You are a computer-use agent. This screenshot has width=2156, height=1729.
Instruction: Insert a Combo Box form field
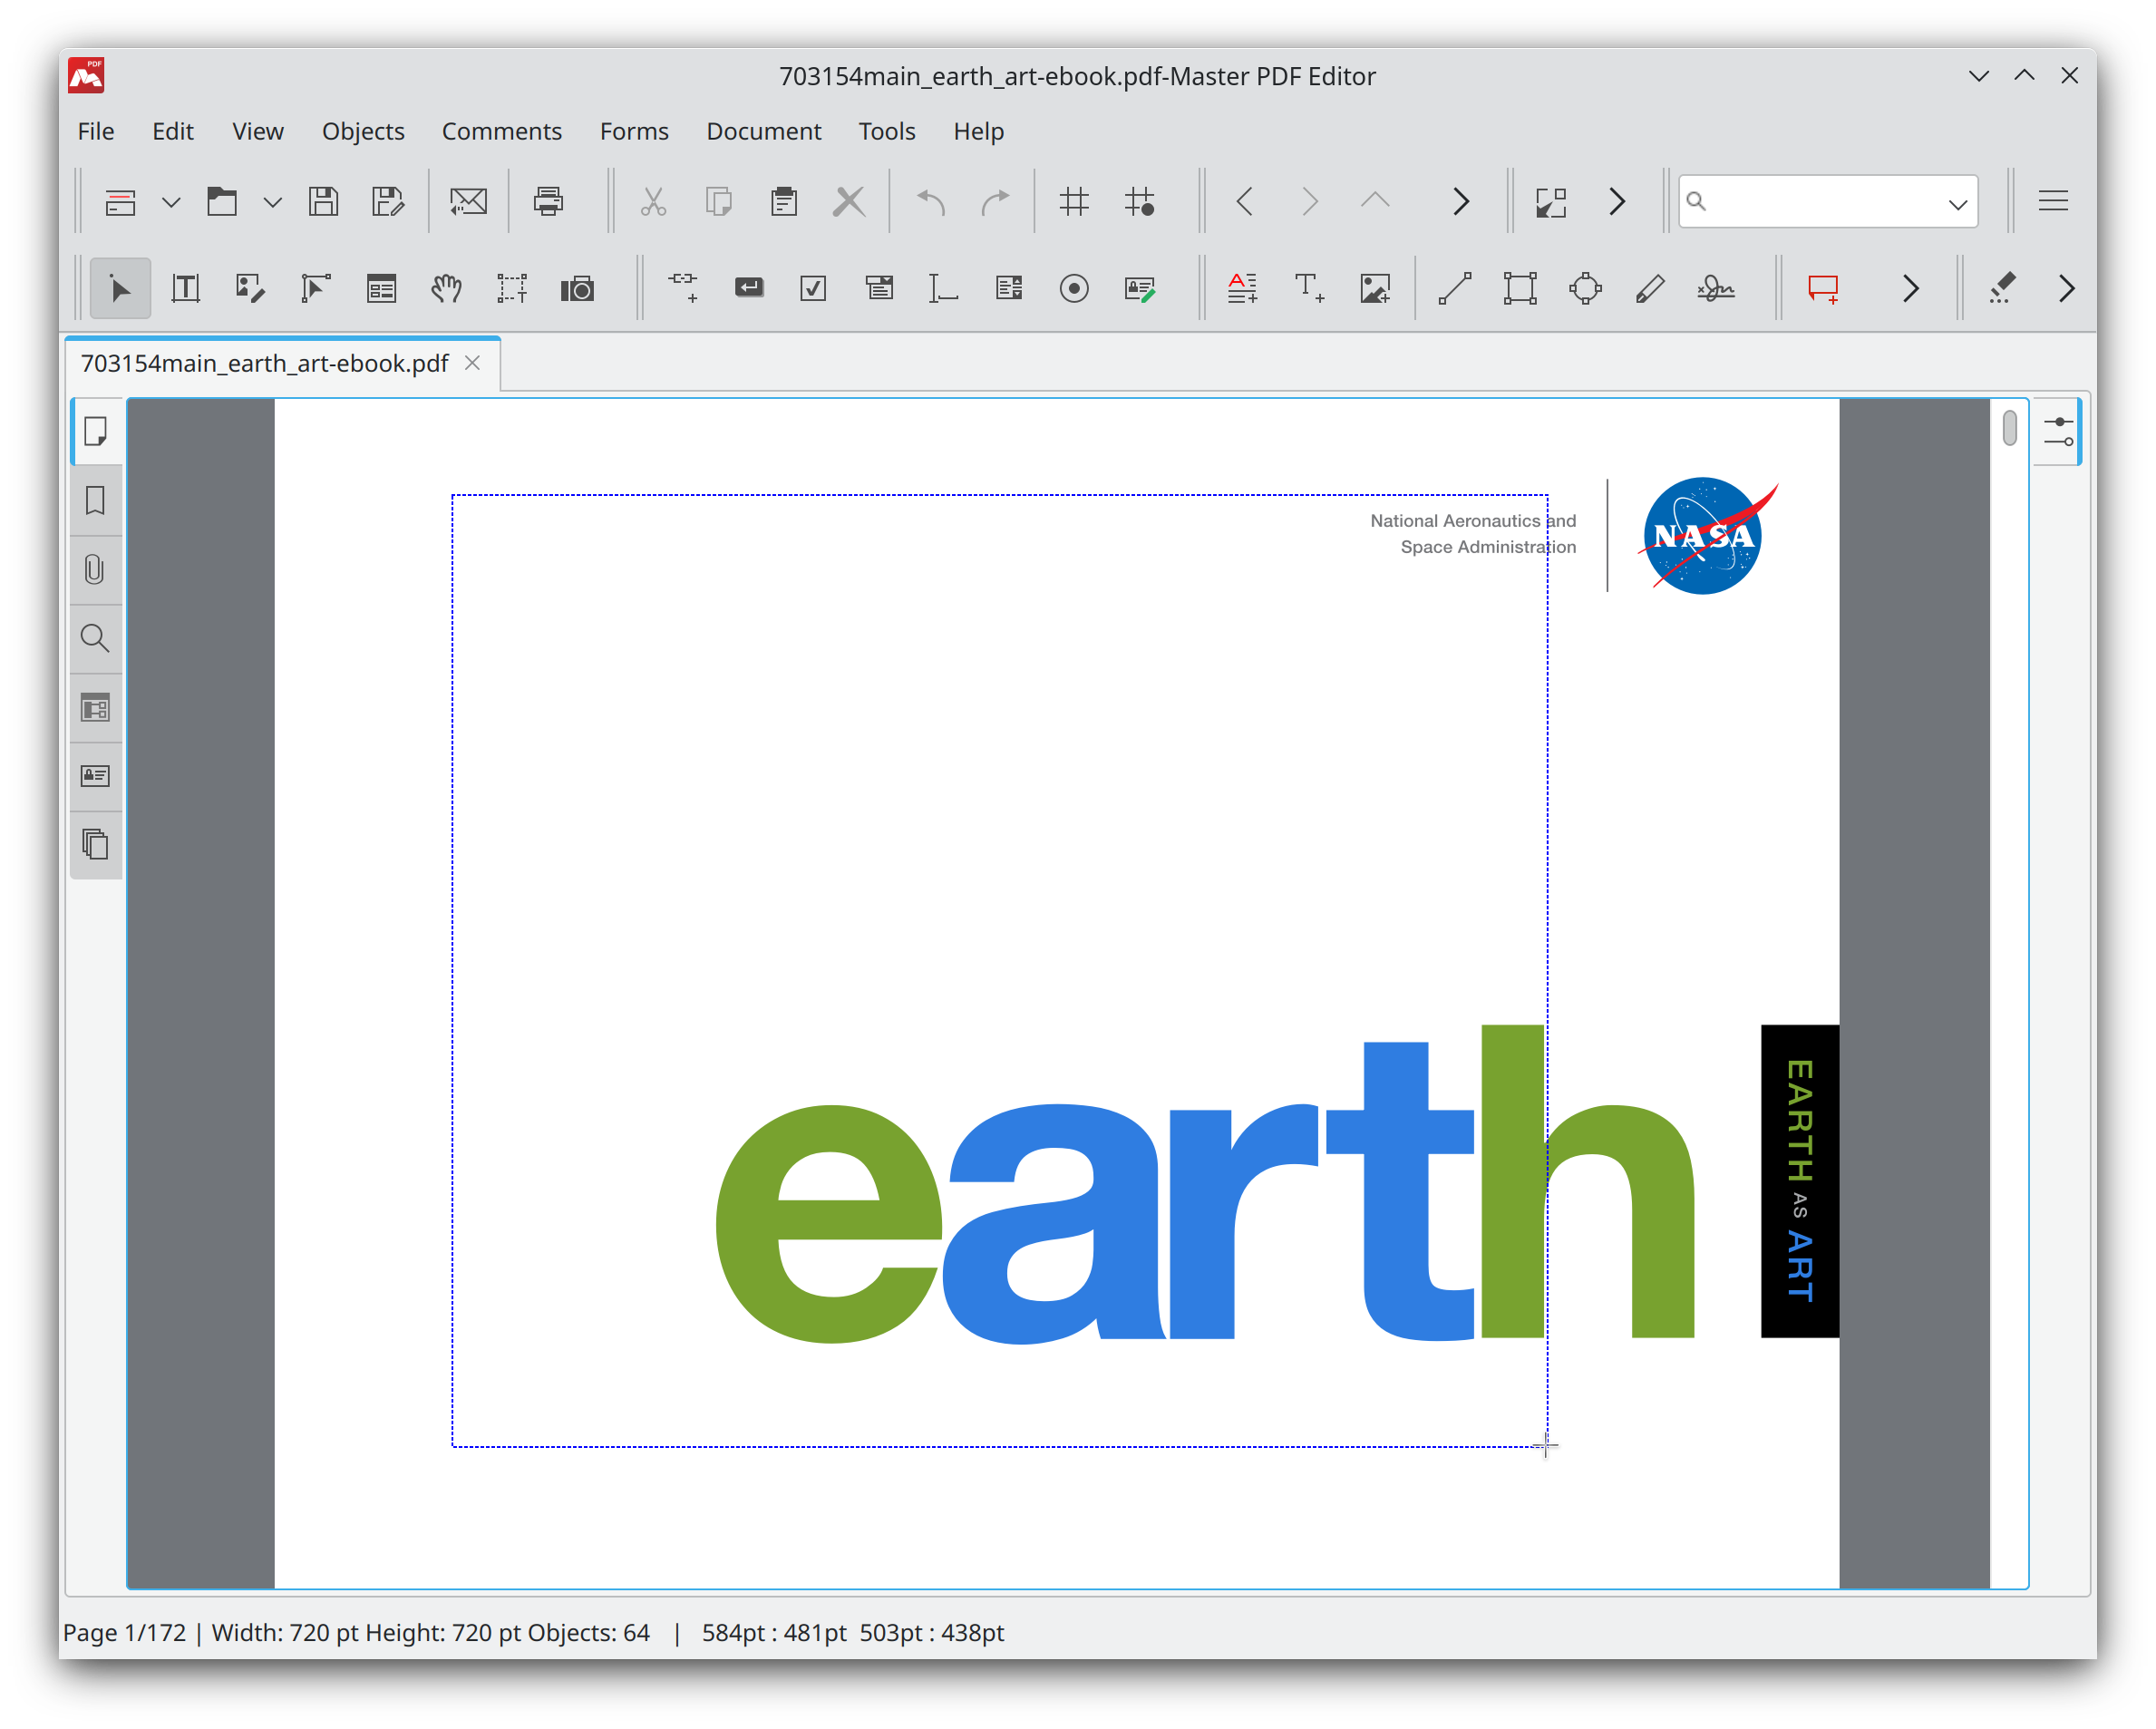point(879,289)
